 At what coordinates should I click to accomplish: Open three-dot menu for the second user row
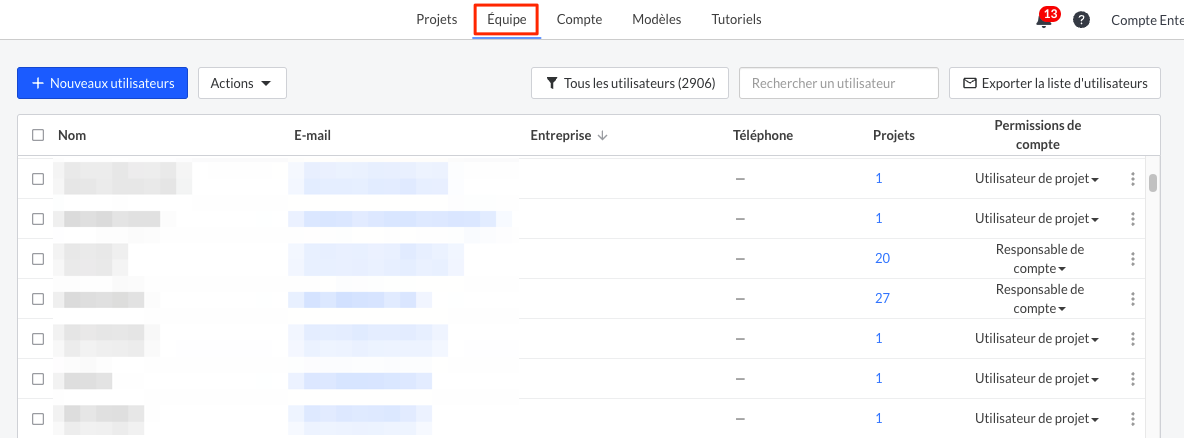click(1132, 219)
